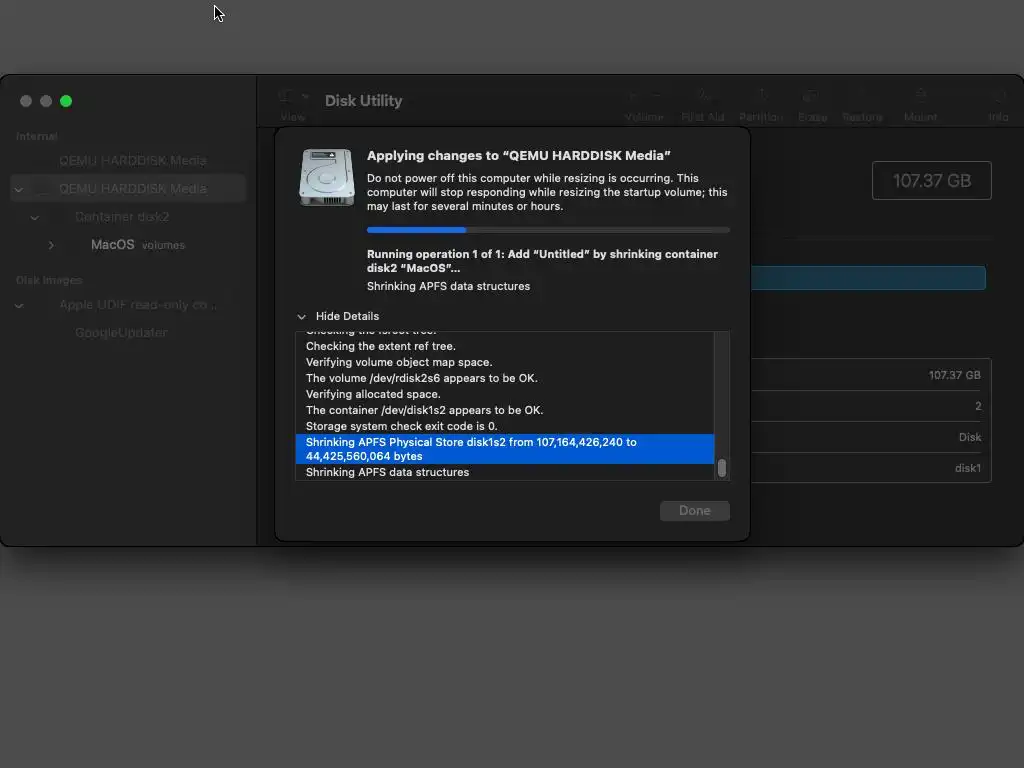Viewport: 1024px width, 768px height.
Task: Add a volume with the plus icon
Action: (633, 97)
